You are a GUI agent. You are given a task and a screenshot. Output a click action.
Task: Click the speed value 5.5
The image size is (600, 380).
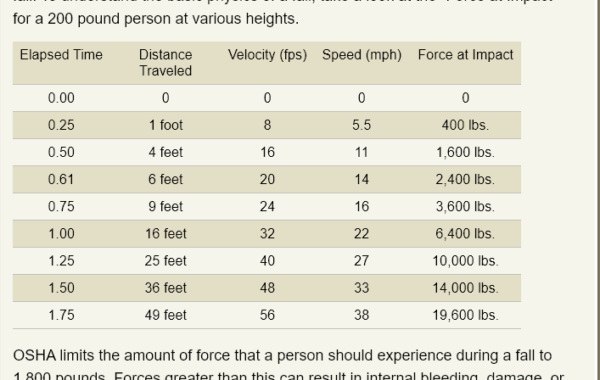point(362,125)
